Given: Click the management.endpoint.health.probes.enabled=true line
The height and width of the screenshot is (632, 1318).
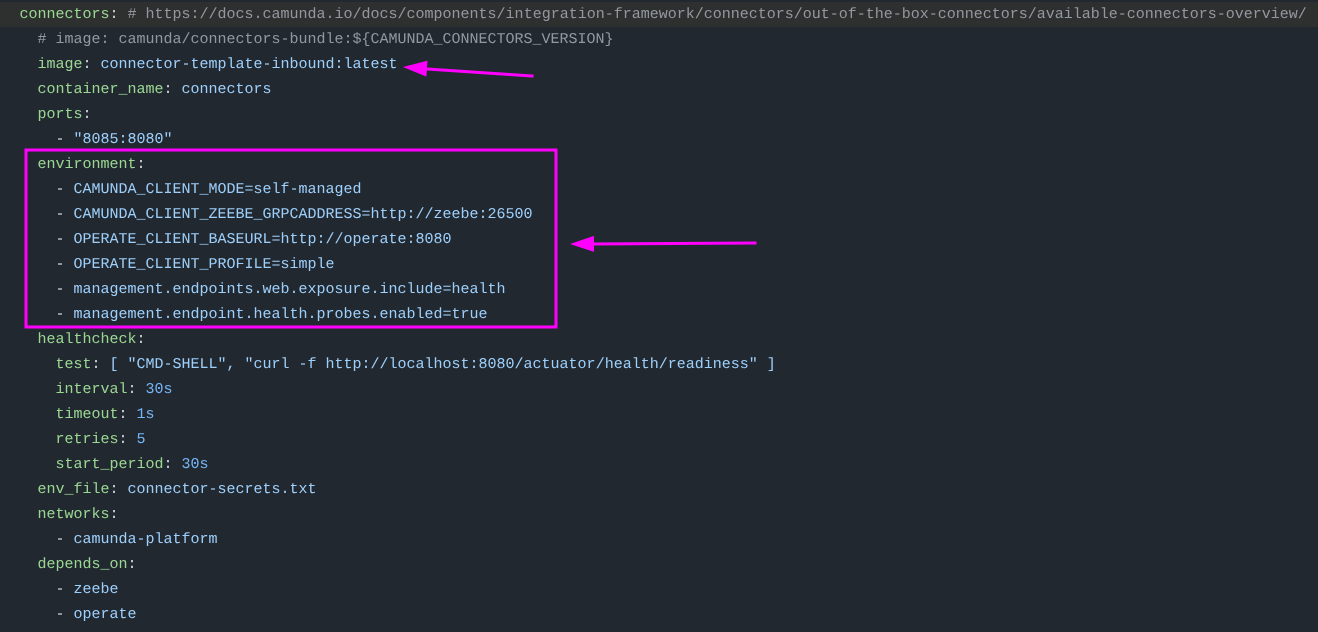Looking at the screenshot, I should pyautogui.click(x=280, y=314).
